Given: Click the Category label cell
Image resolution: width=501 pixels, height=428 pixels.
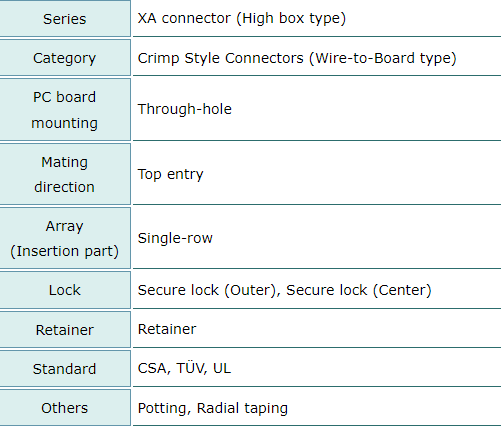Looking at the screenshot, I should (65, 58).
